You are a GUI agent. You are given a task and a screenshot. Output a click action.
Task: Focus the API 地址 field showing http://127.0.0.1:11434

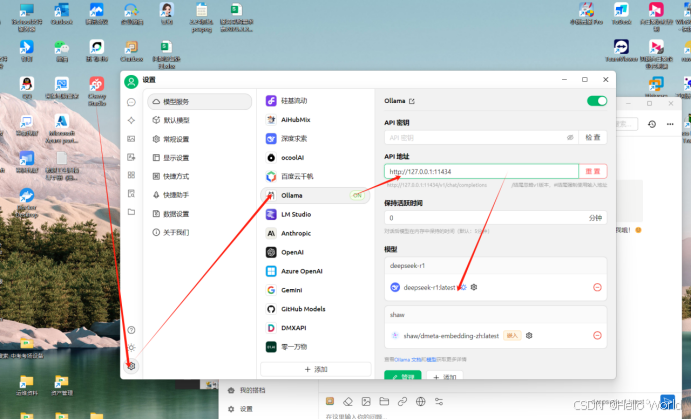pyautogui.click(x=481, y=171)
